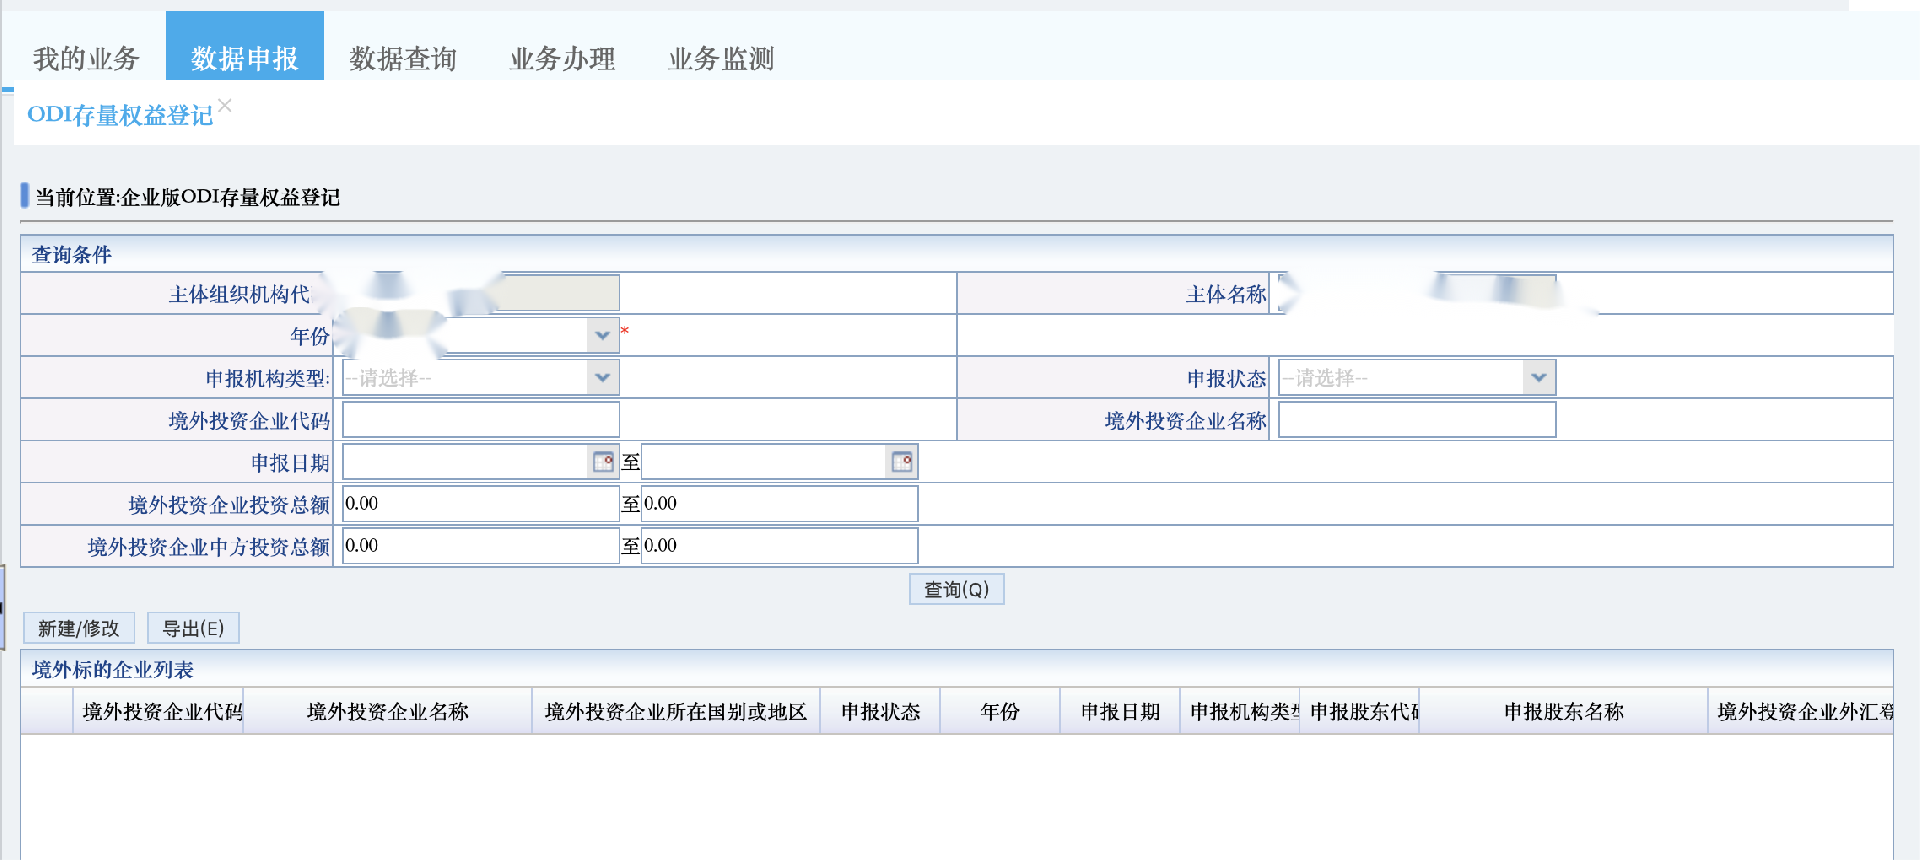Viewport: 1920px width, 860px height.
Task: Expand the 年份 dropdown
Action: [602, 336]
